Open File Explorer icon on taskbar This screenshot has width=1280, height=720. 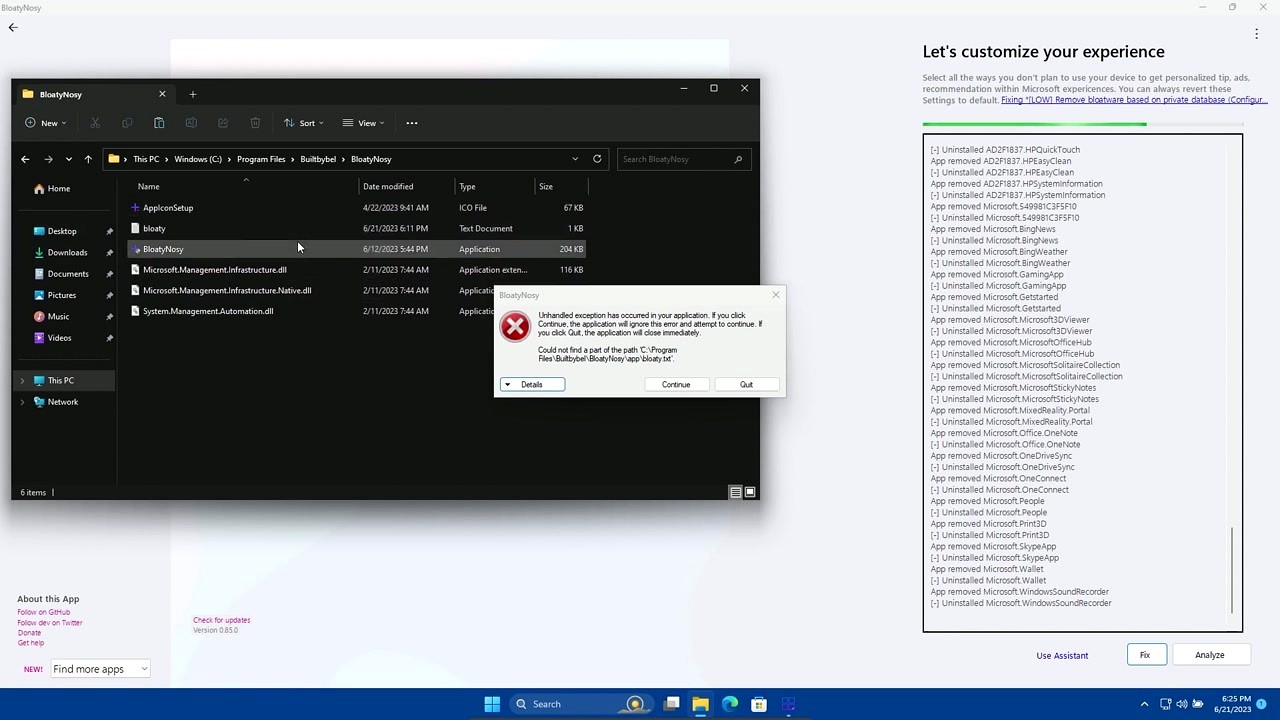tap(700, 703)
